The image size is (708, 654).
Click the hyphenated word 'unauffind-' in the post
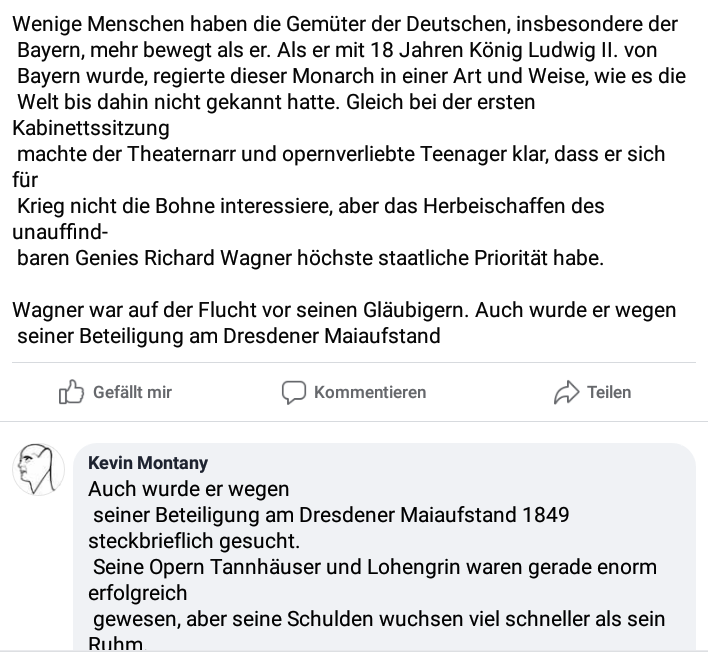60,232
